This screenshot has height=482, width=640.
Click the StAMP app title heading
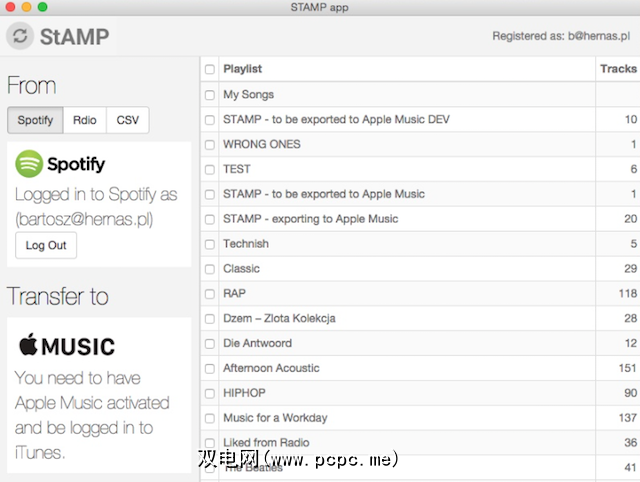point(74,37)
